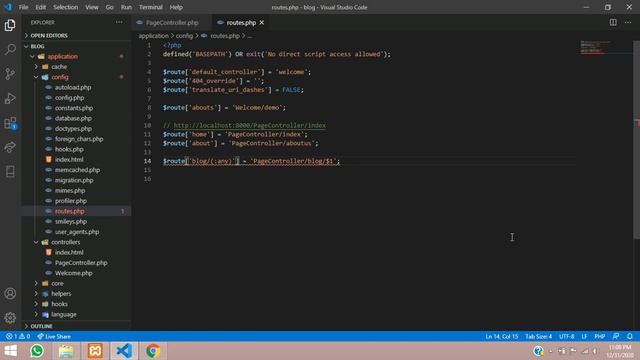640x360 pixels.
Task: Open Chrome from the taskbar
Action: tap(153, 351)
